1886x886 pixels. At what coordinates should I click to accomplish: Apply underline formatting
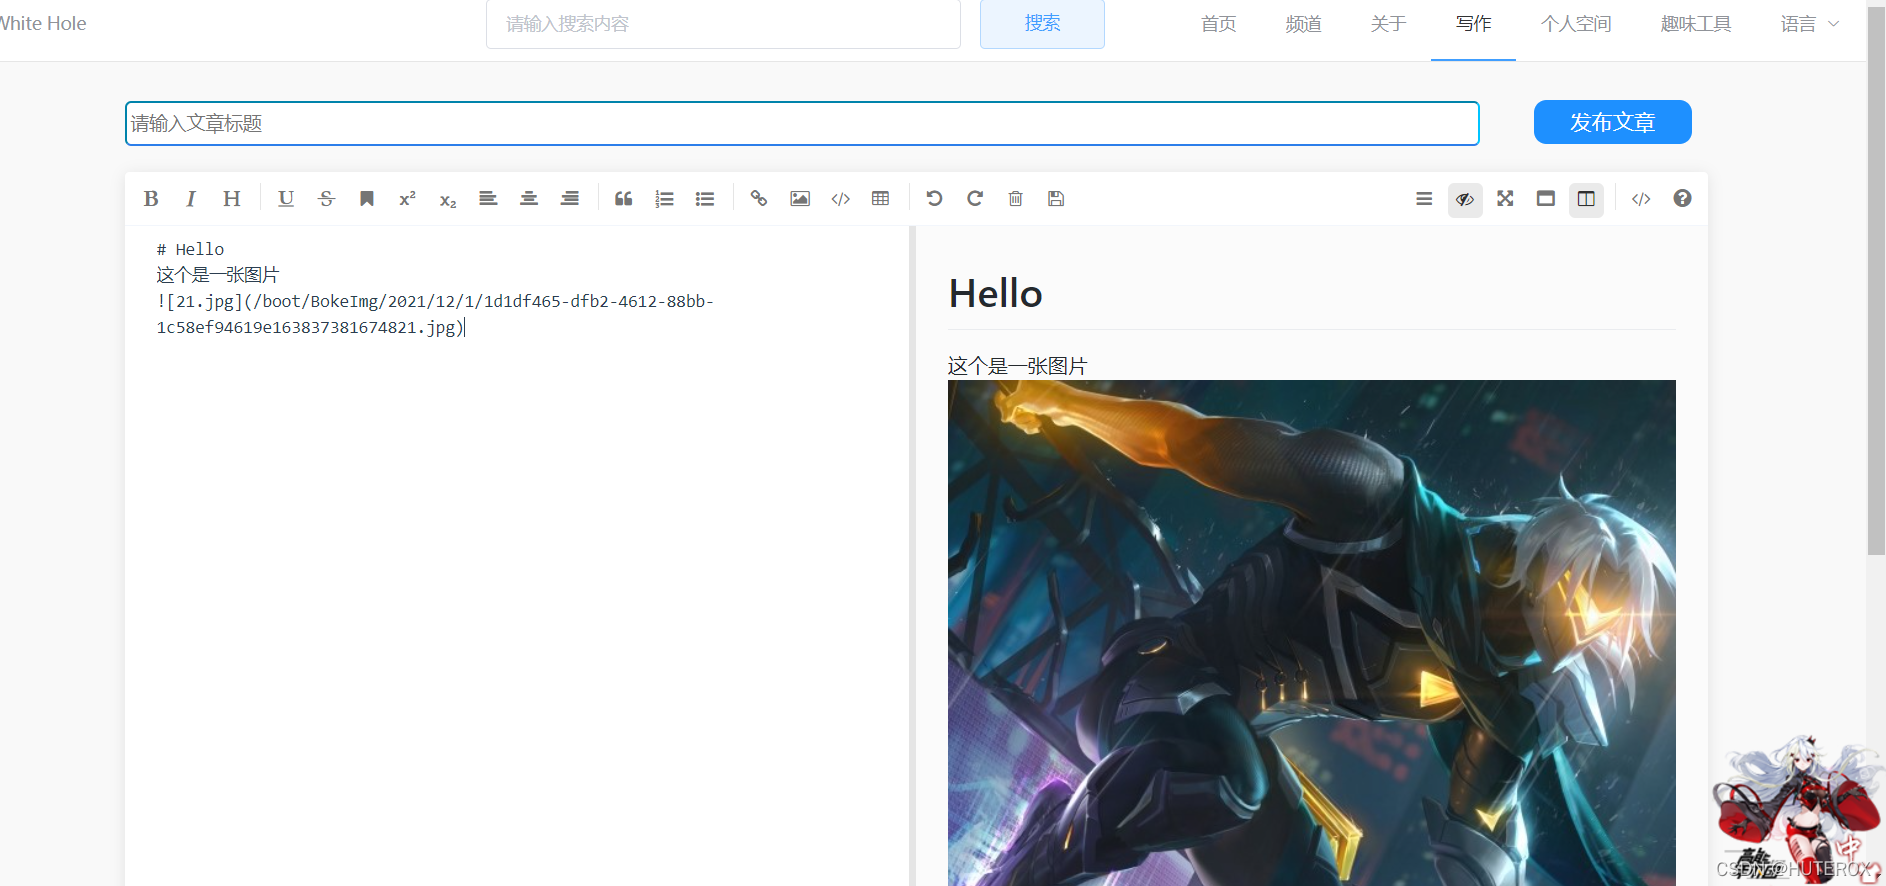(x=286, y=199)
